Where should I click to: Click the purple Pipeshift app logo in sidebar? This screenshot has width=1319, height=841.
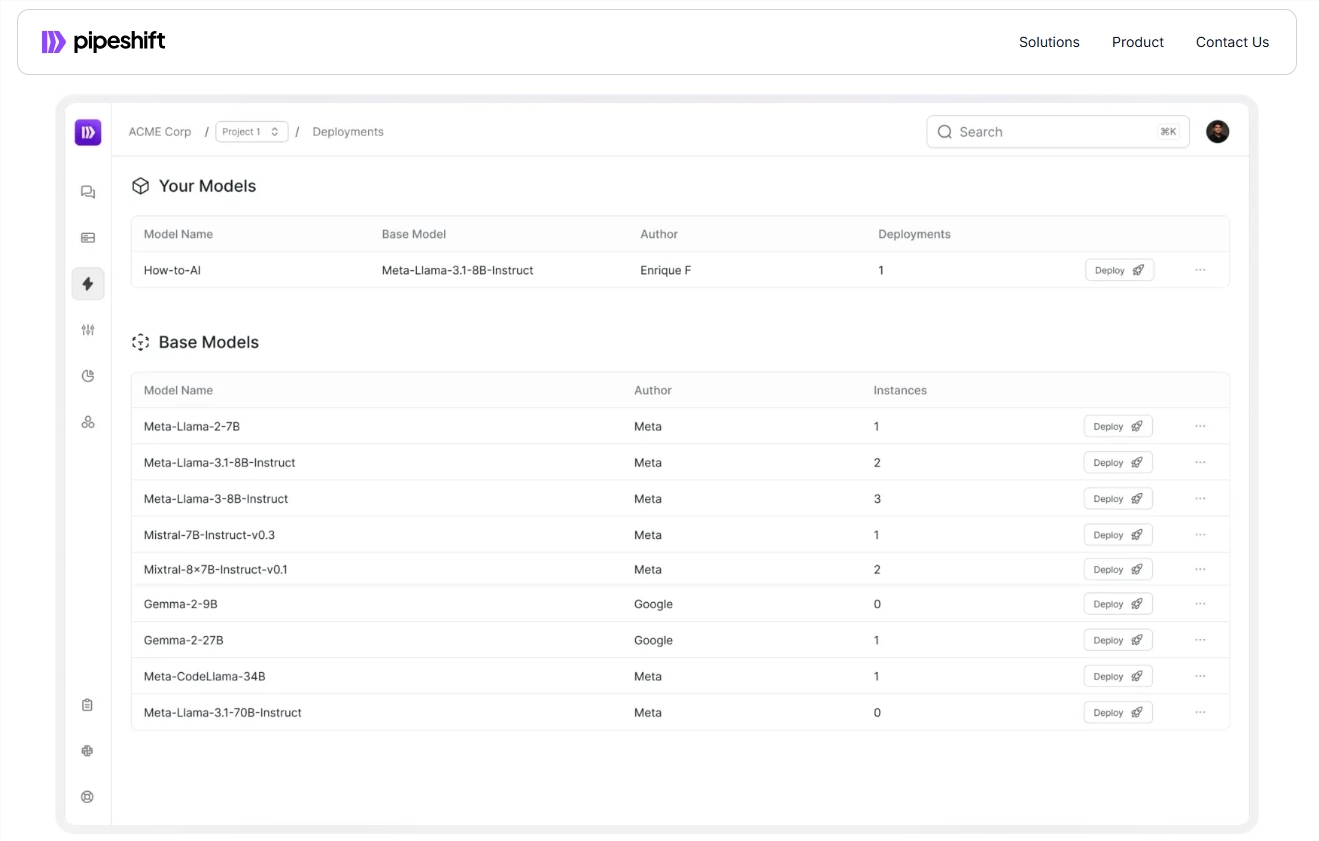[88, 132]
